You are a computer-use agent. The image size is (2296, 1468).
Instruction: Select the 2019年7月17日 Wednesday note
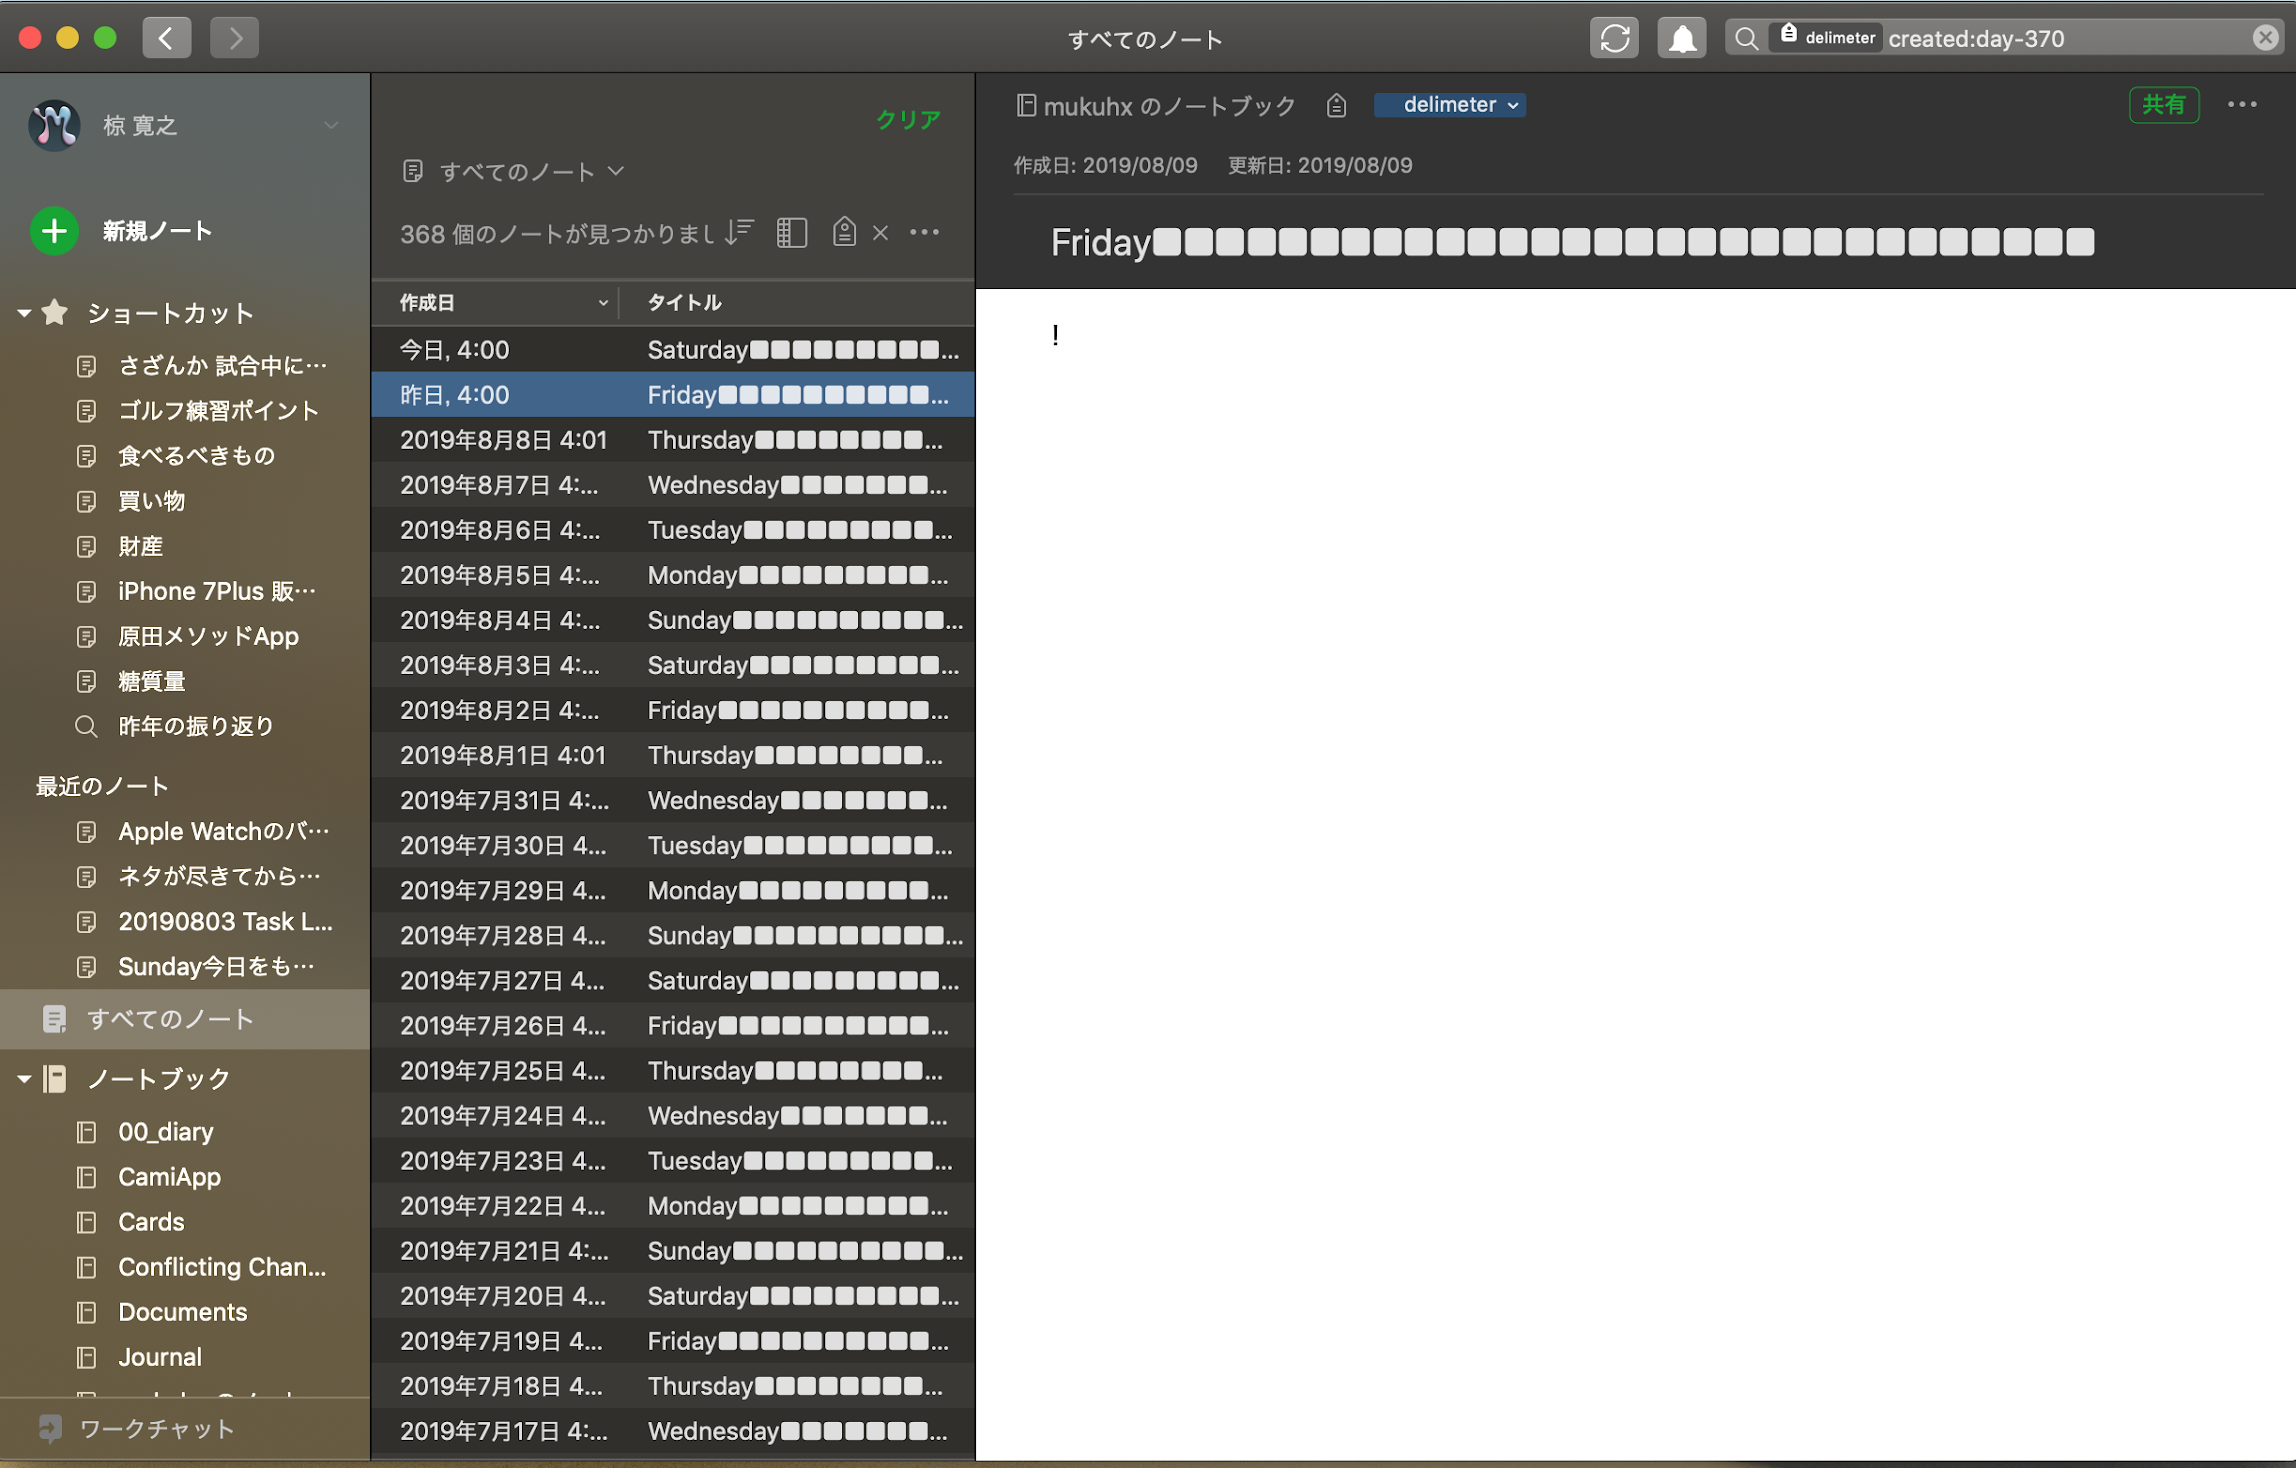[x=673, y=1431]
